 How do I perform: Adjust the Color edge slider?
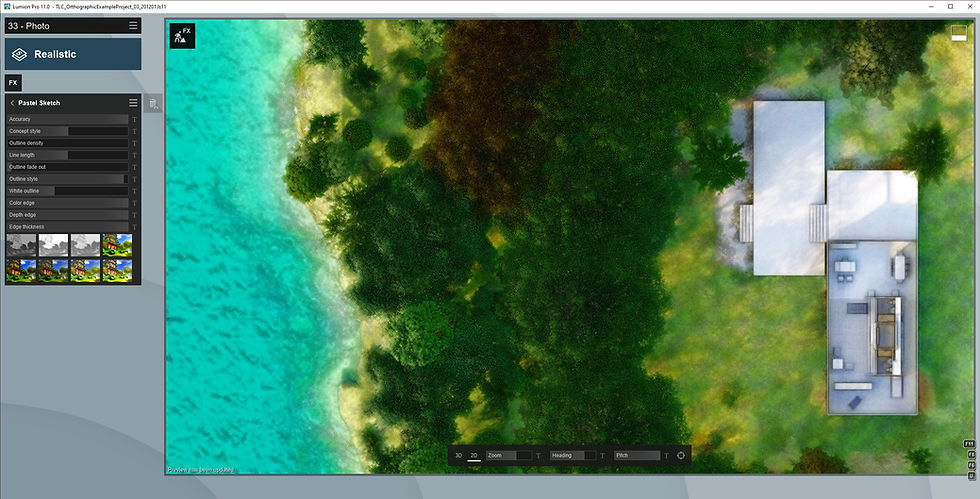pos(68,203)
